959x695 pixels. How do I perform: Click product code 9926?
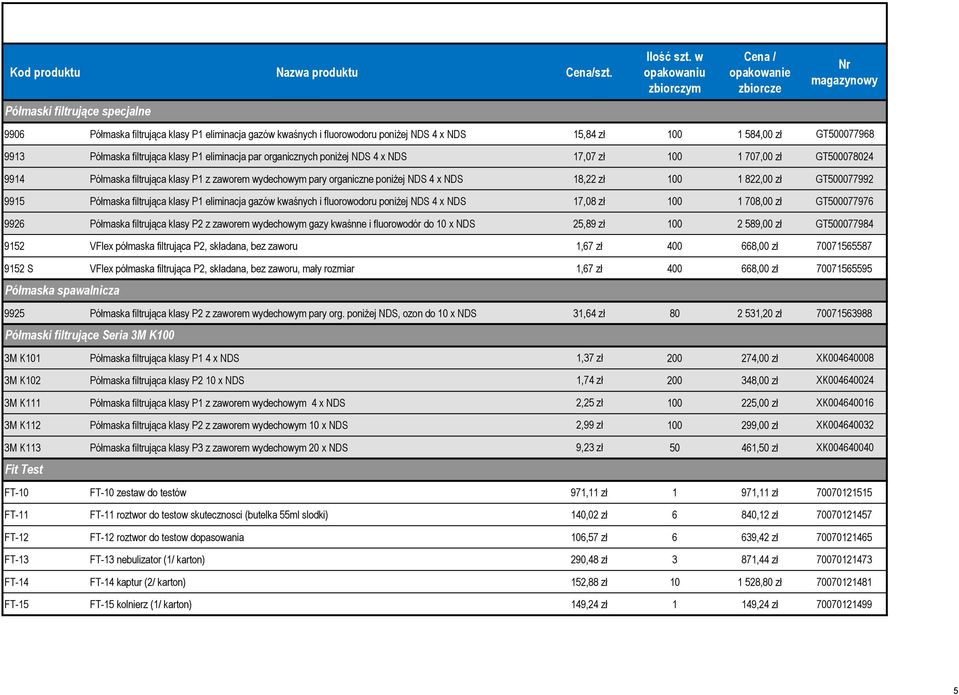click(x=15, y=224)
